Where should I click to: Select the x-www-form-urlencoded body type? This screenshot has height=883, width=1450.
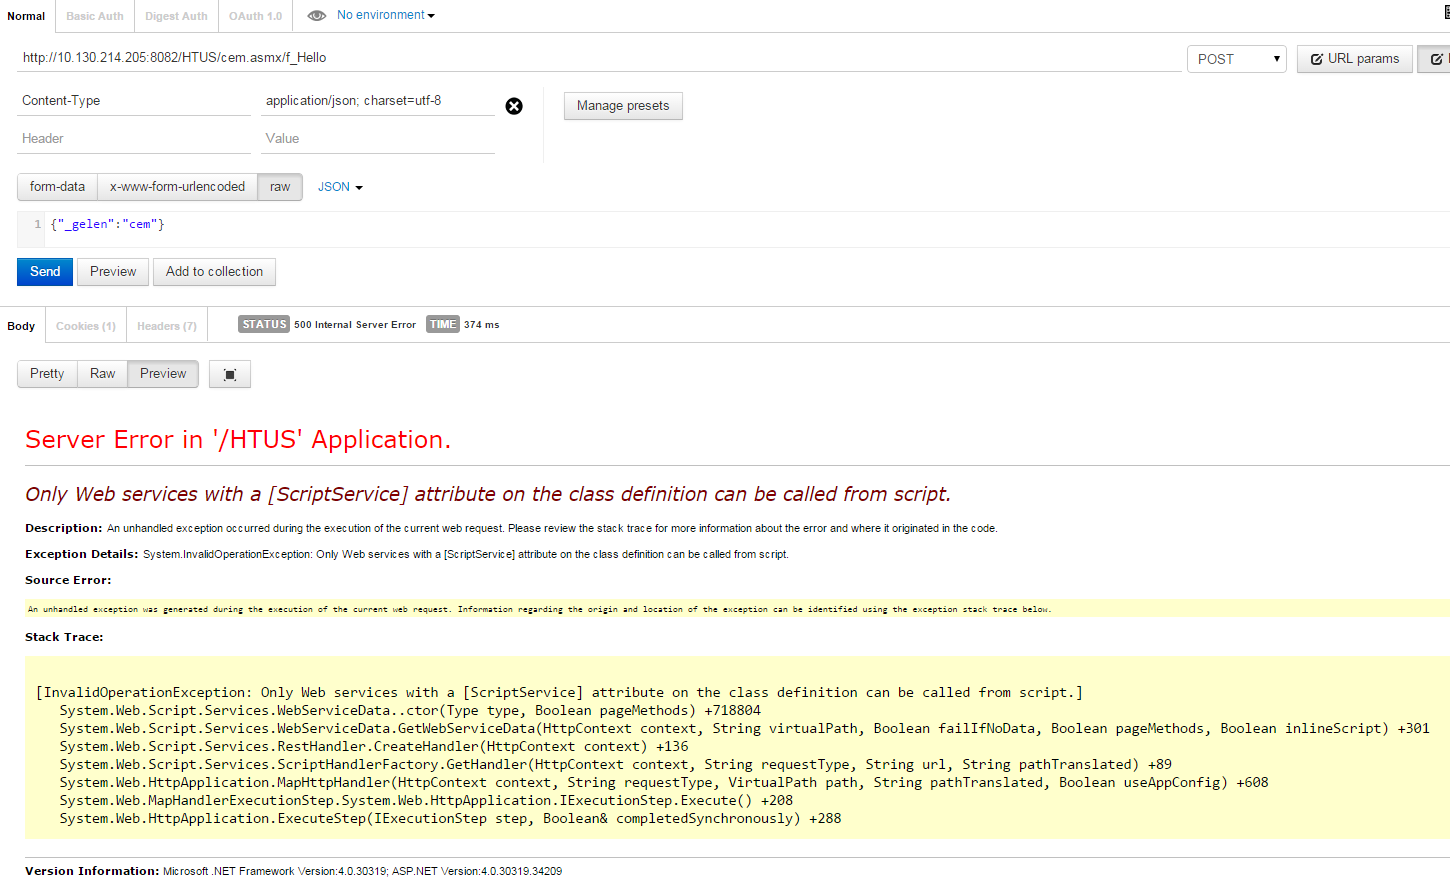(x=177, y=187)
